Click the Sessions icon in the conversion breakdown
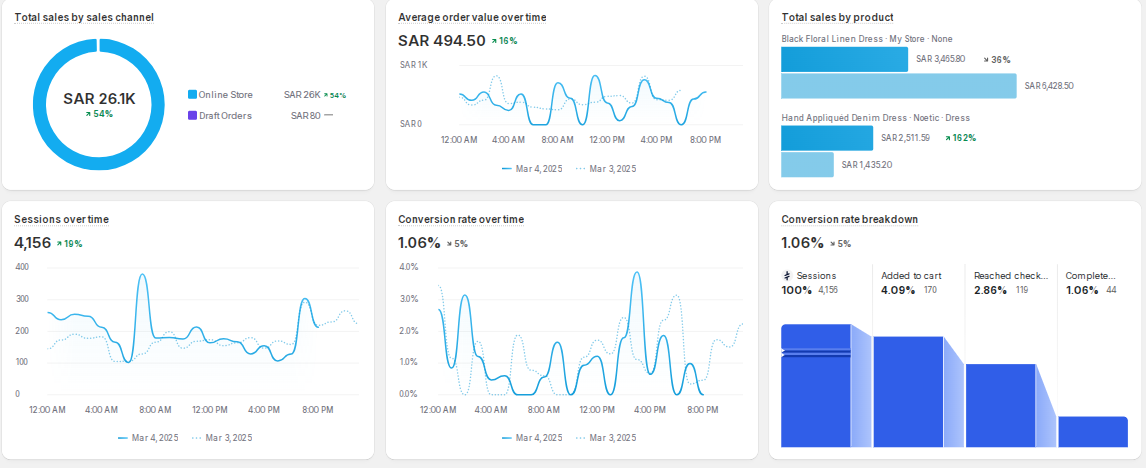 coord(786,276)
